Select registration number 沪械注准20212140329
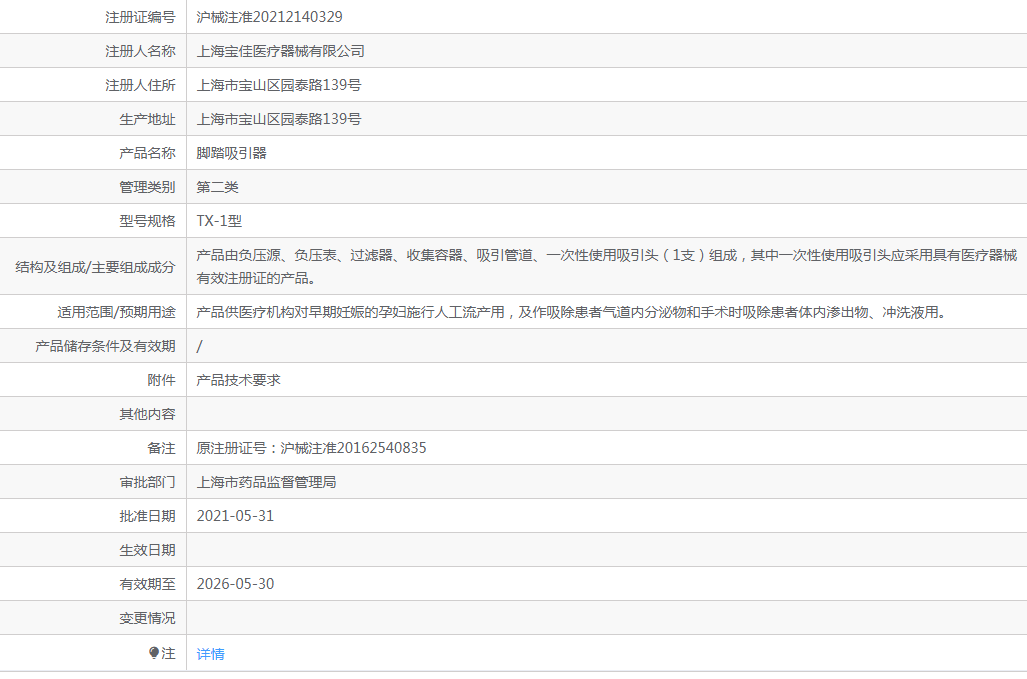Viewport: 1027px width, 679px height. tap(269, 17)
